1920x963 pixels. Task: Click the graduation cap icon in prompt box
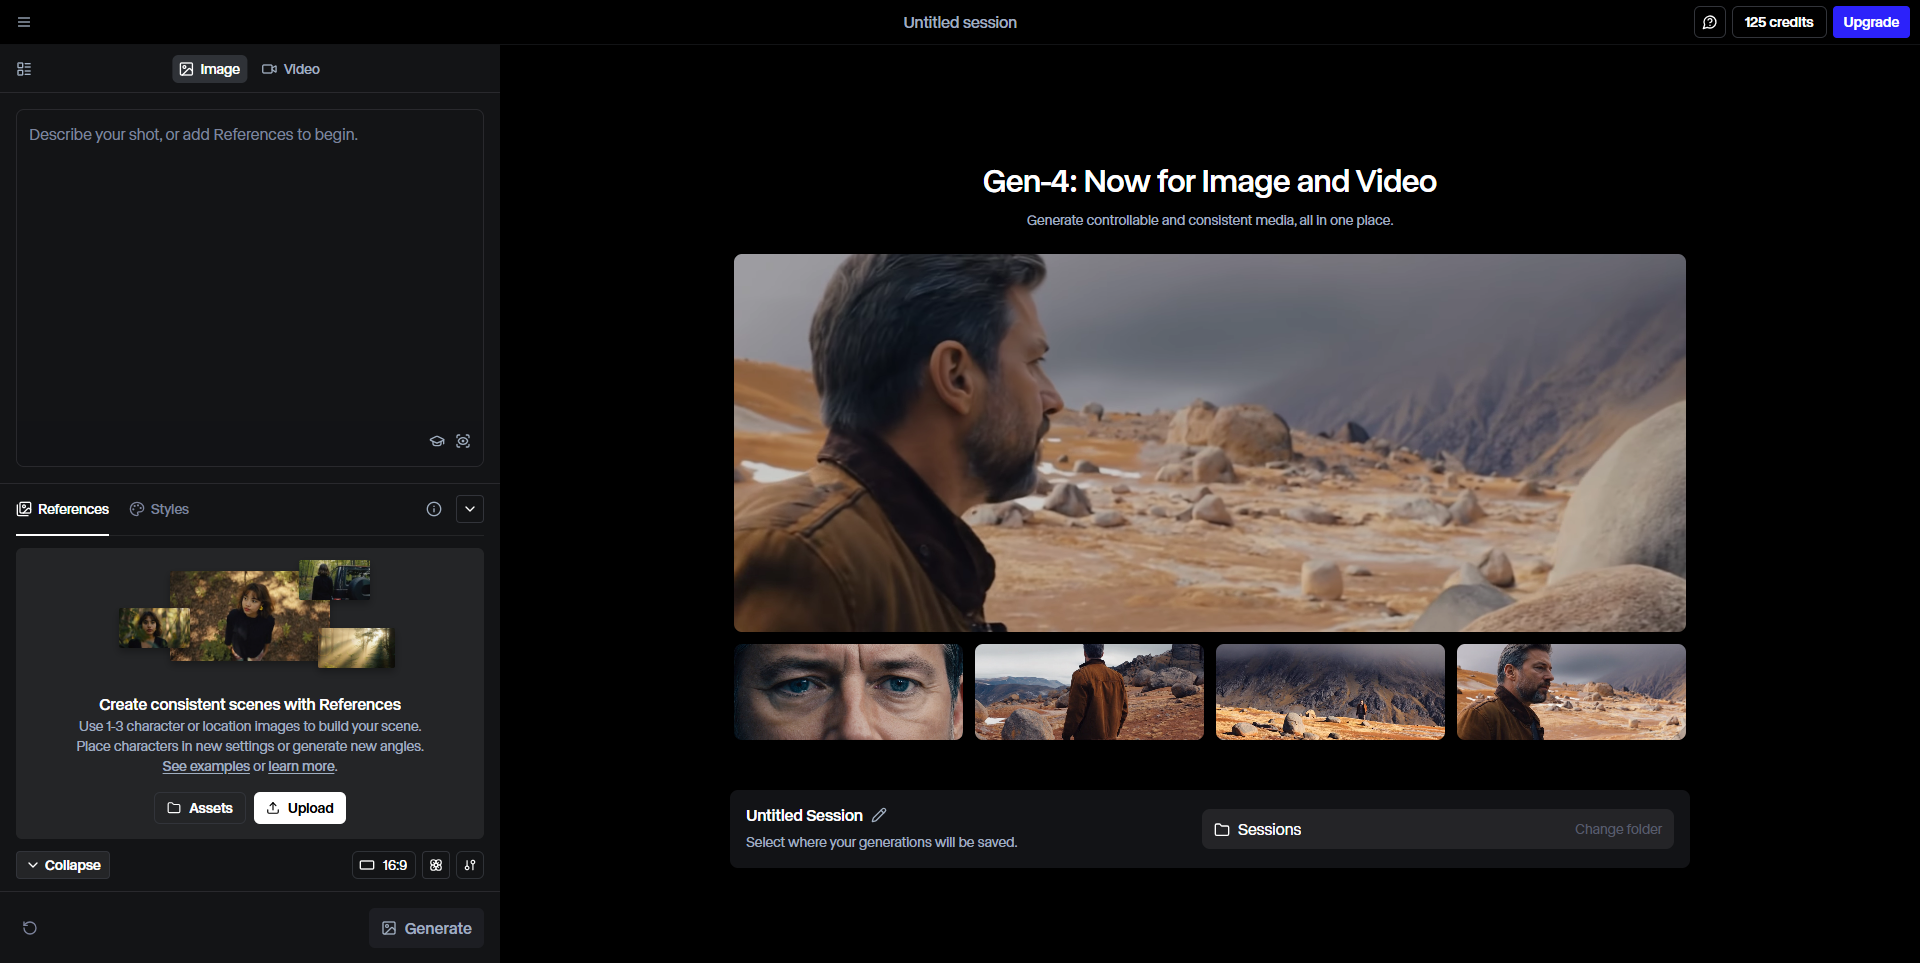point(437,441)
